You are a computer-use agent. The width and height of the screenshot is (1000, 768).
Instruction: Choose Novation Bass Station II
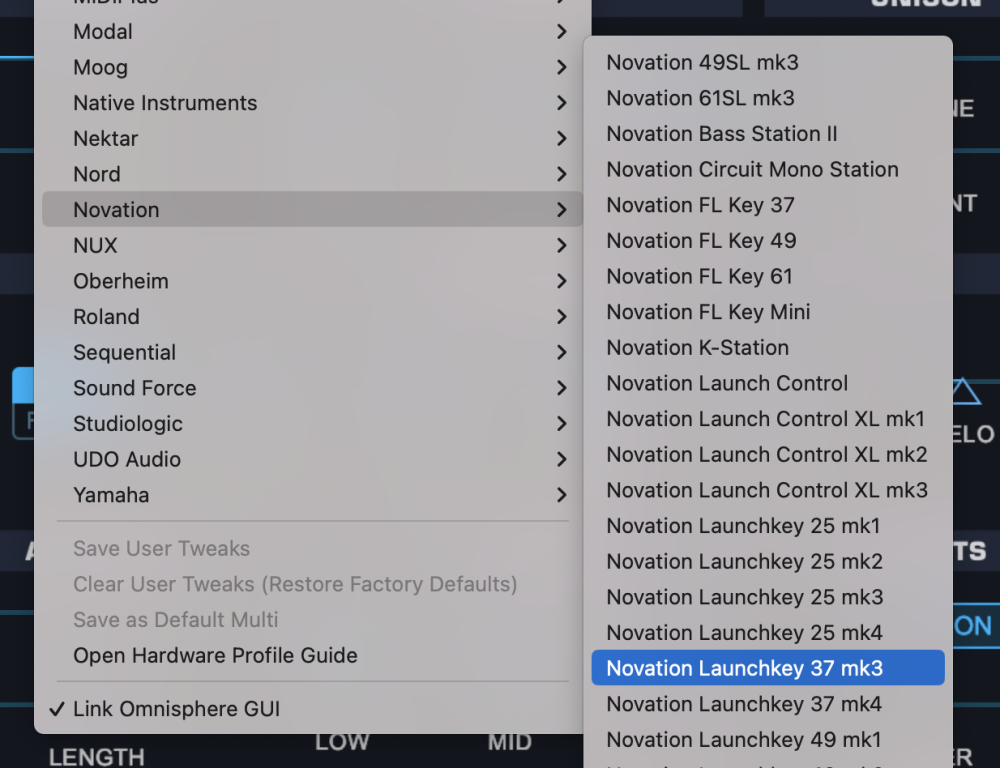pyautogui.click(x=722, y=134)
